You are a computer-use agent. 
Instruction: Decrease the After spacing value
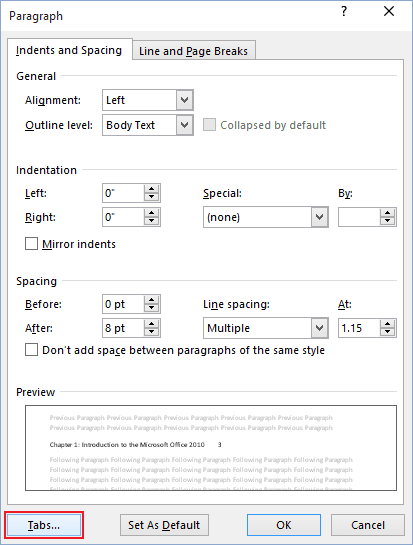(152, 332)
